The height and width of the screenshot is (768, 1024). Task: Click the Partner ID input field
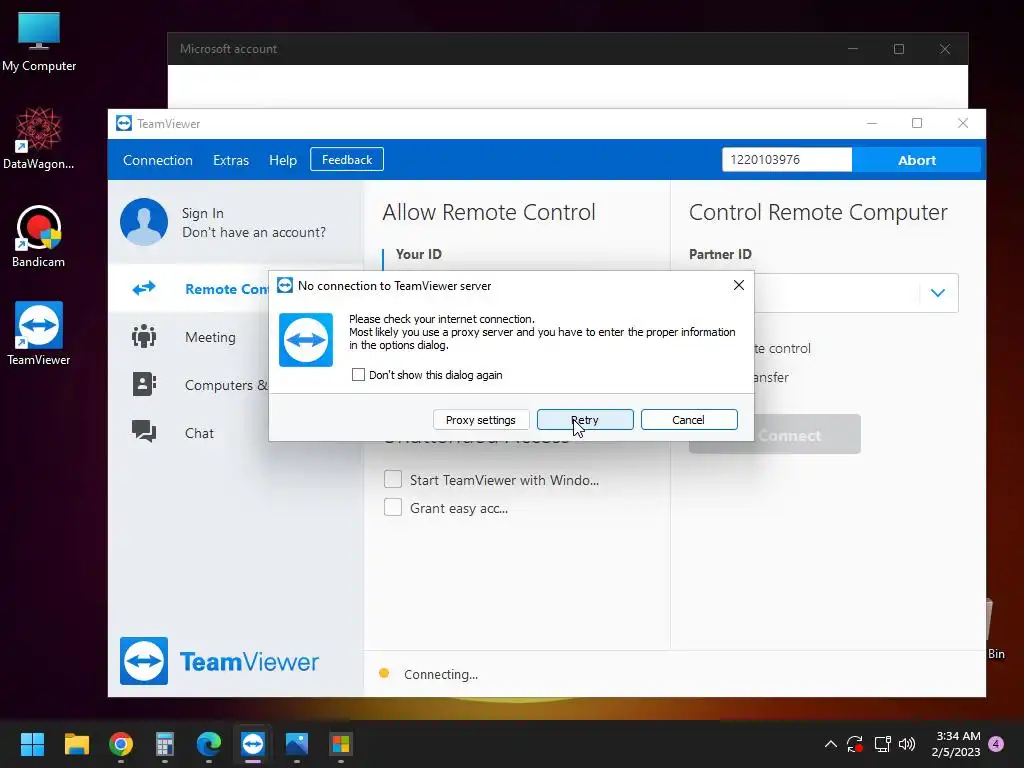(836, 293)
